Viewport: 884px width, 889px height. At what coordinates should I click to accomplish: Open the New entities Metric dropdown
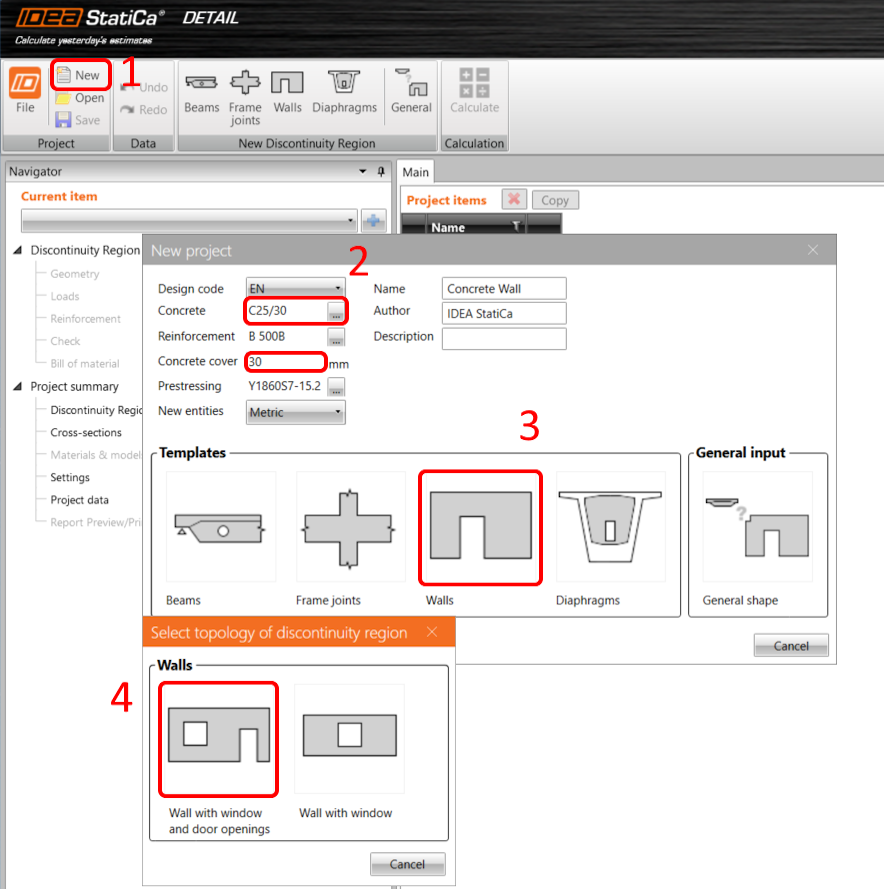coord(295,412)
